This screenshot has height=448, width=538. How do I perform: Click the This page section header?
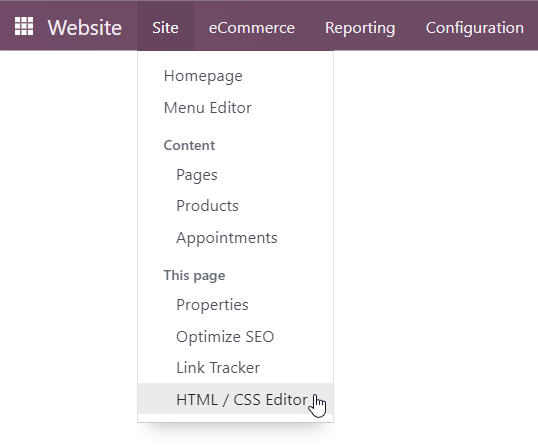tap(194, 275)
